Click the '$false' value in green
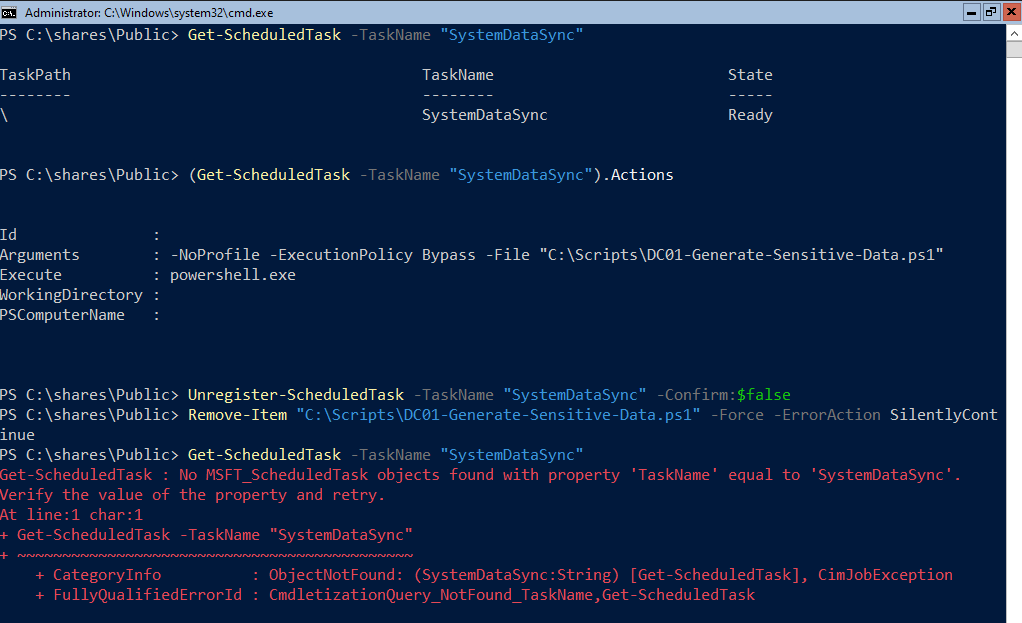 763,395
